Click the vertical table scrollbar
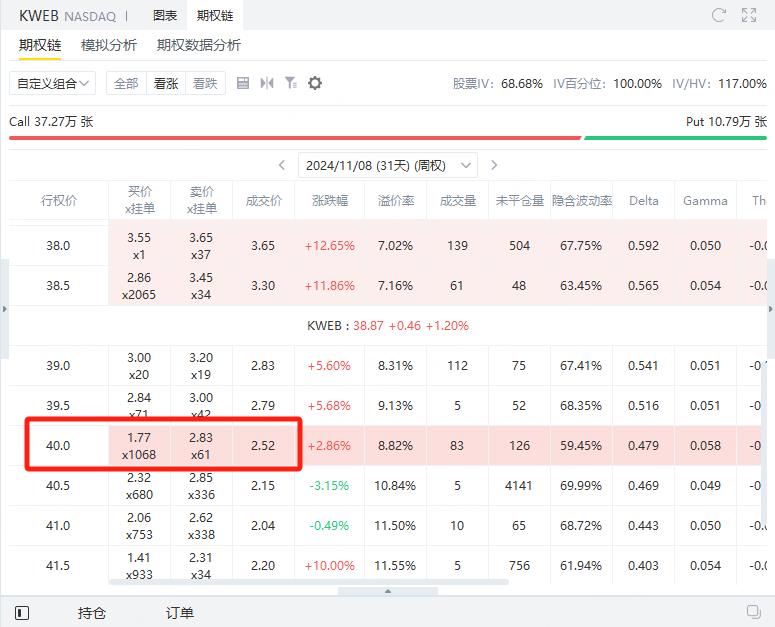The height and width of the screenshot is (627, 775). (764, 445)
